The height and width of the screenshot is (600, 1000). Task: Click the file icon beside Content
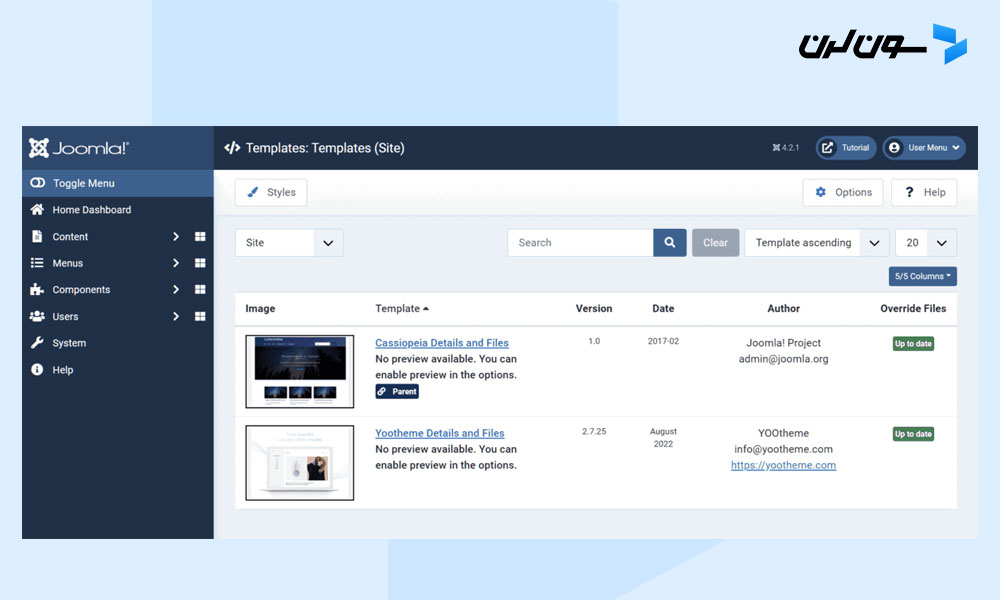(37, 236)
